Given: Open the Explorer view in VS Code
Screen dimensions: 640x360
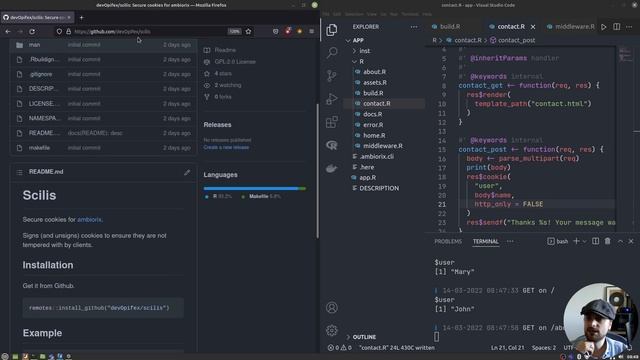Looking at the screenshot, I should pos(331,30).
